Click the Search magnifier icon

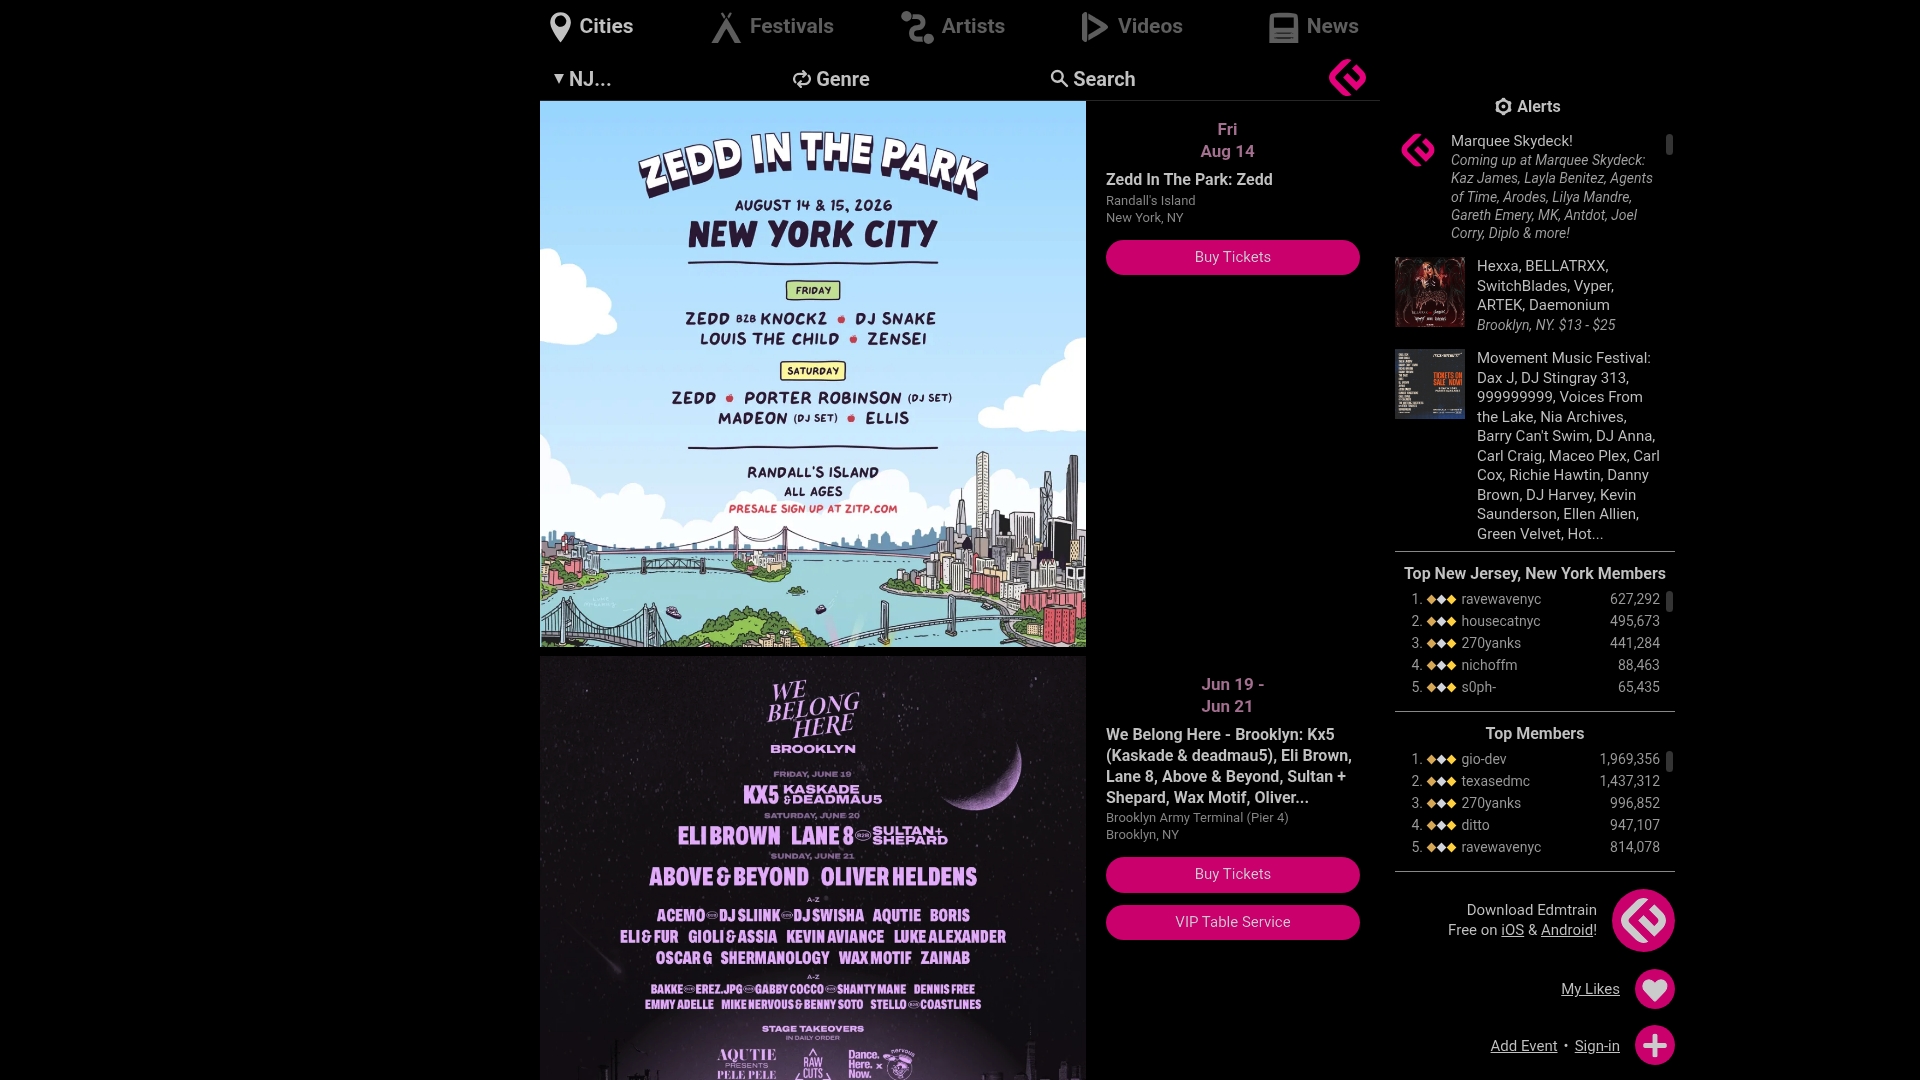point(1059,78)
